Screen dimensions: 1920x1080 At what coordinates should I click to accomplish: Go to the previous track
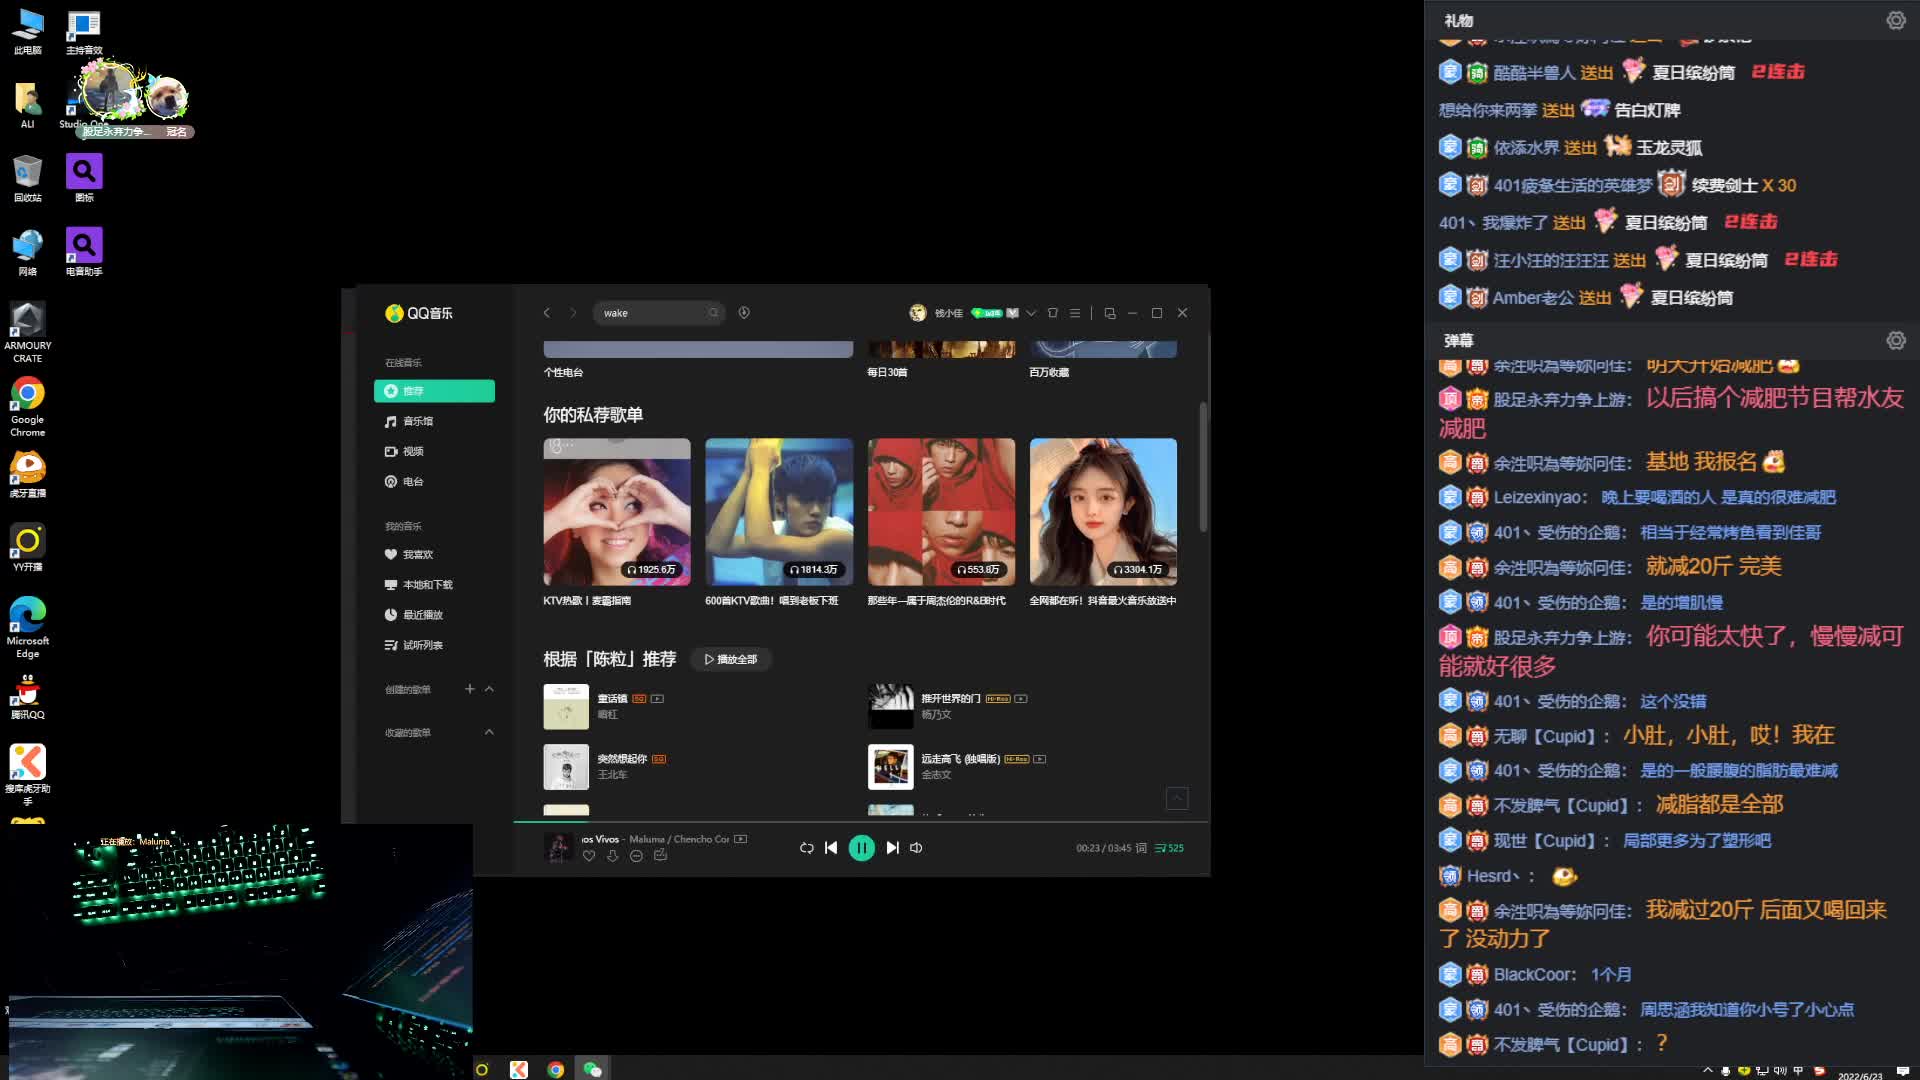pos(831,848)
